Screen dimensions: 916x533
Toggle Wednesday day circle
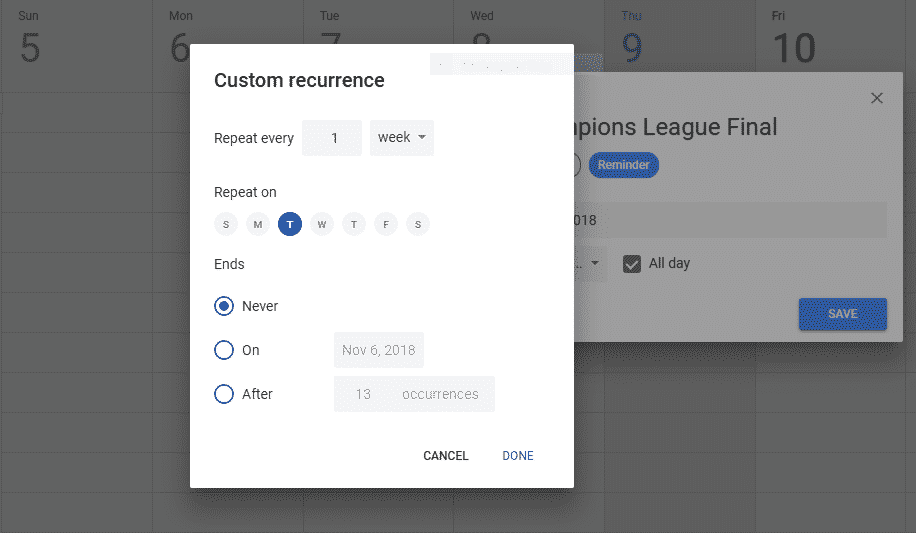tap(322, 224)
